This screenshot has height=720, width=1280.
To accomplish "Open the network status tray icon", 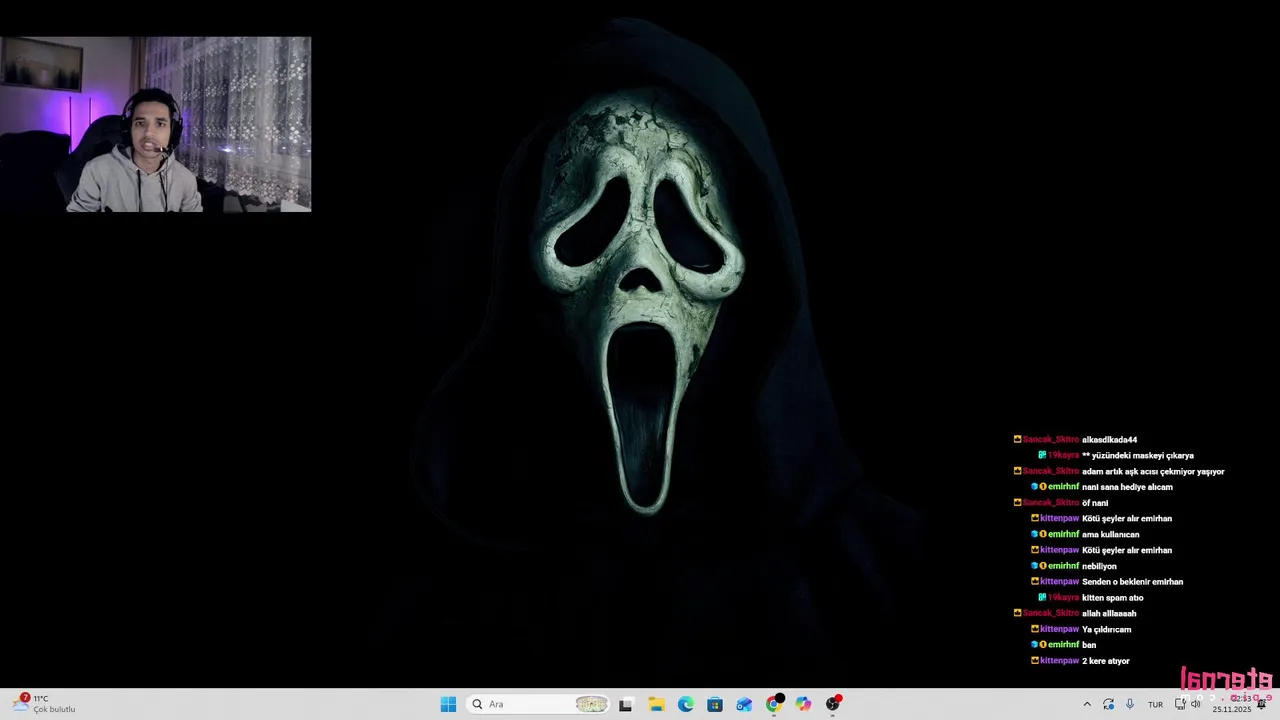I will tap(1181, 704).
